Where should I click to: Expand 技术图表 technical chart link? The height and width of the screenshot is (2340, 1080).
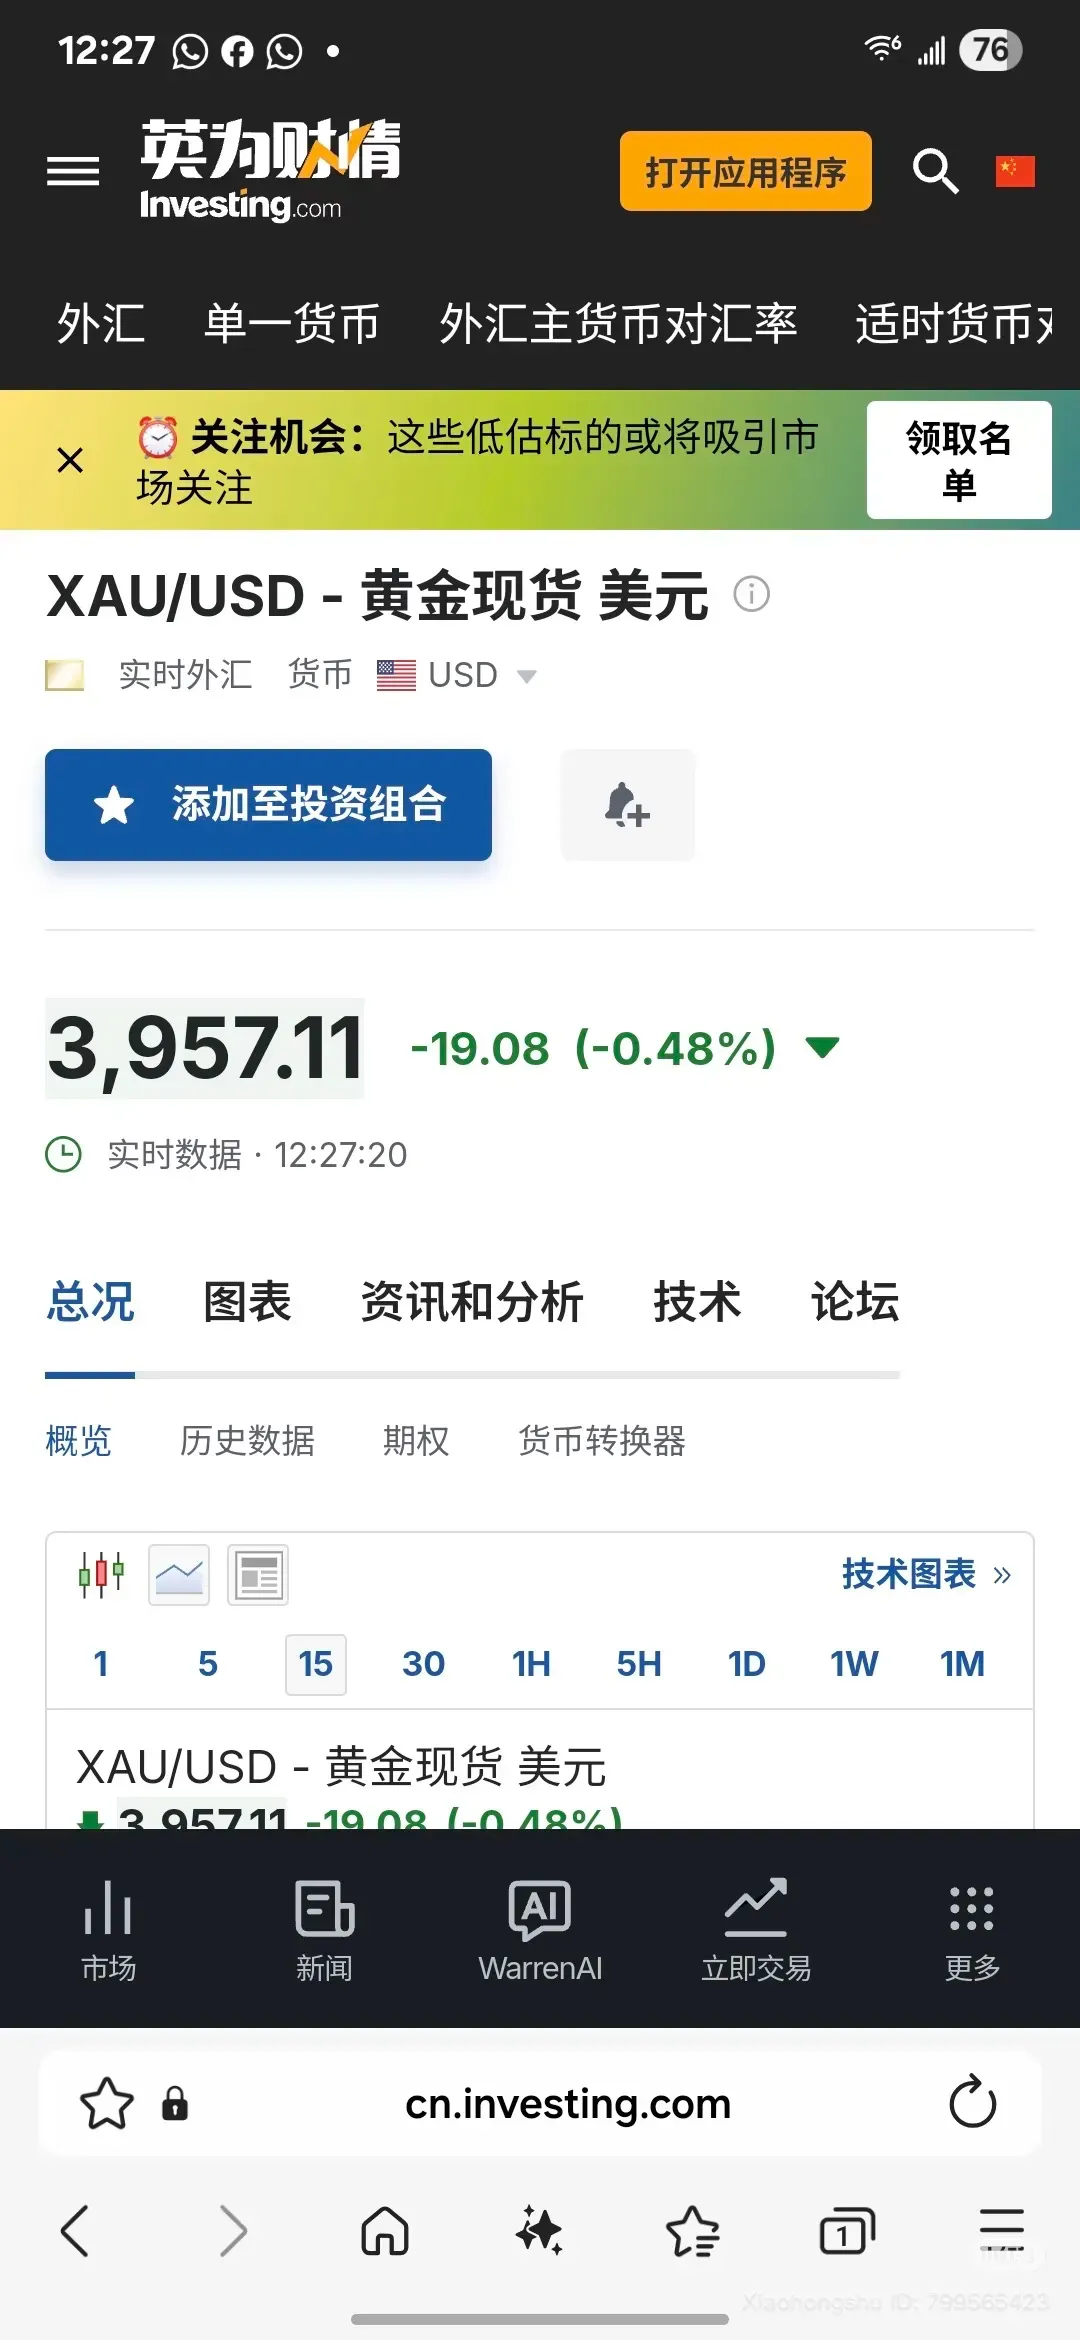[x=925, y=1574]
